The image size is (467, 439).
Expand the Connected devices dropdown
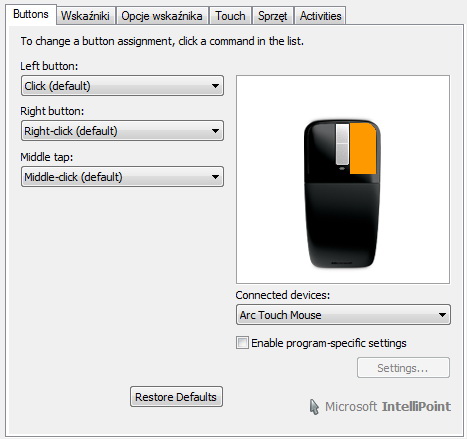pyautogui.click(x=343, y=315)
